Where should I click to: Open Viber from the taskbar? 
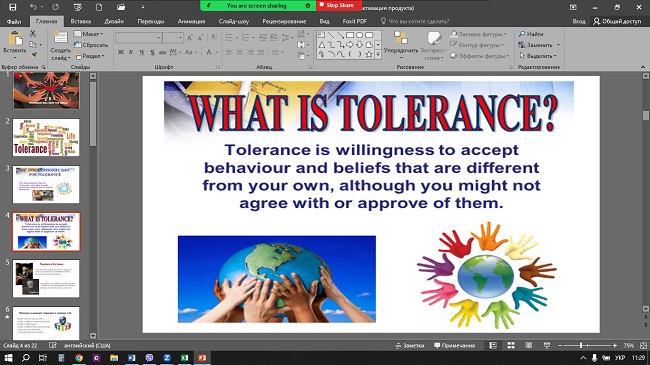pyautogui.click(x=149, y=358)
